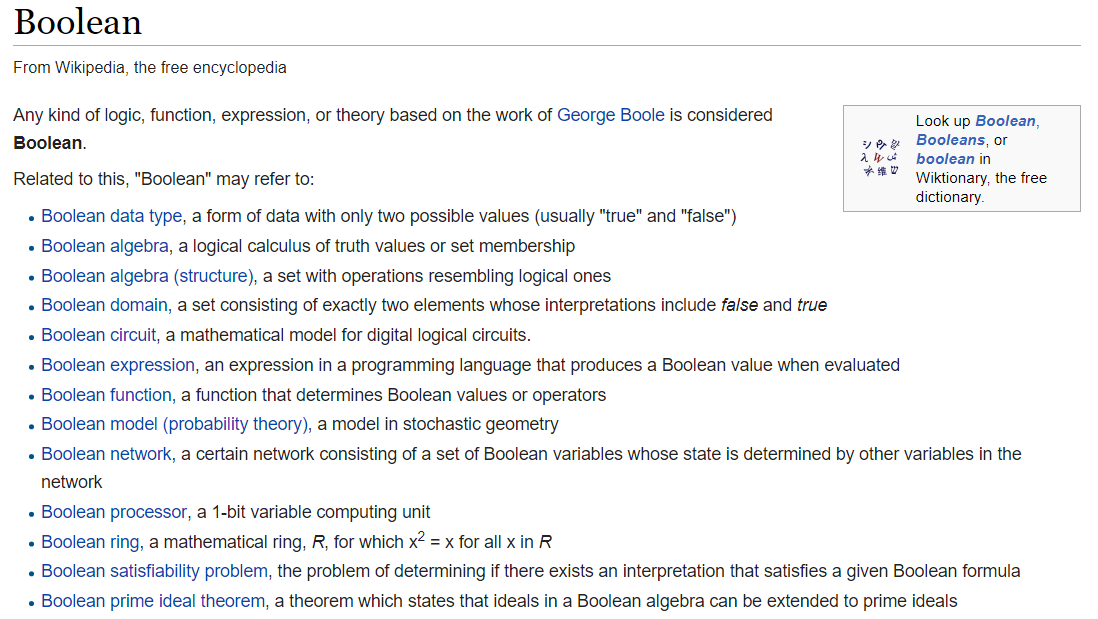Click the "From Wikipedia, the free encyclopedia" tagline
Viewport: 1098px width, 619px height.
(150, 68)
